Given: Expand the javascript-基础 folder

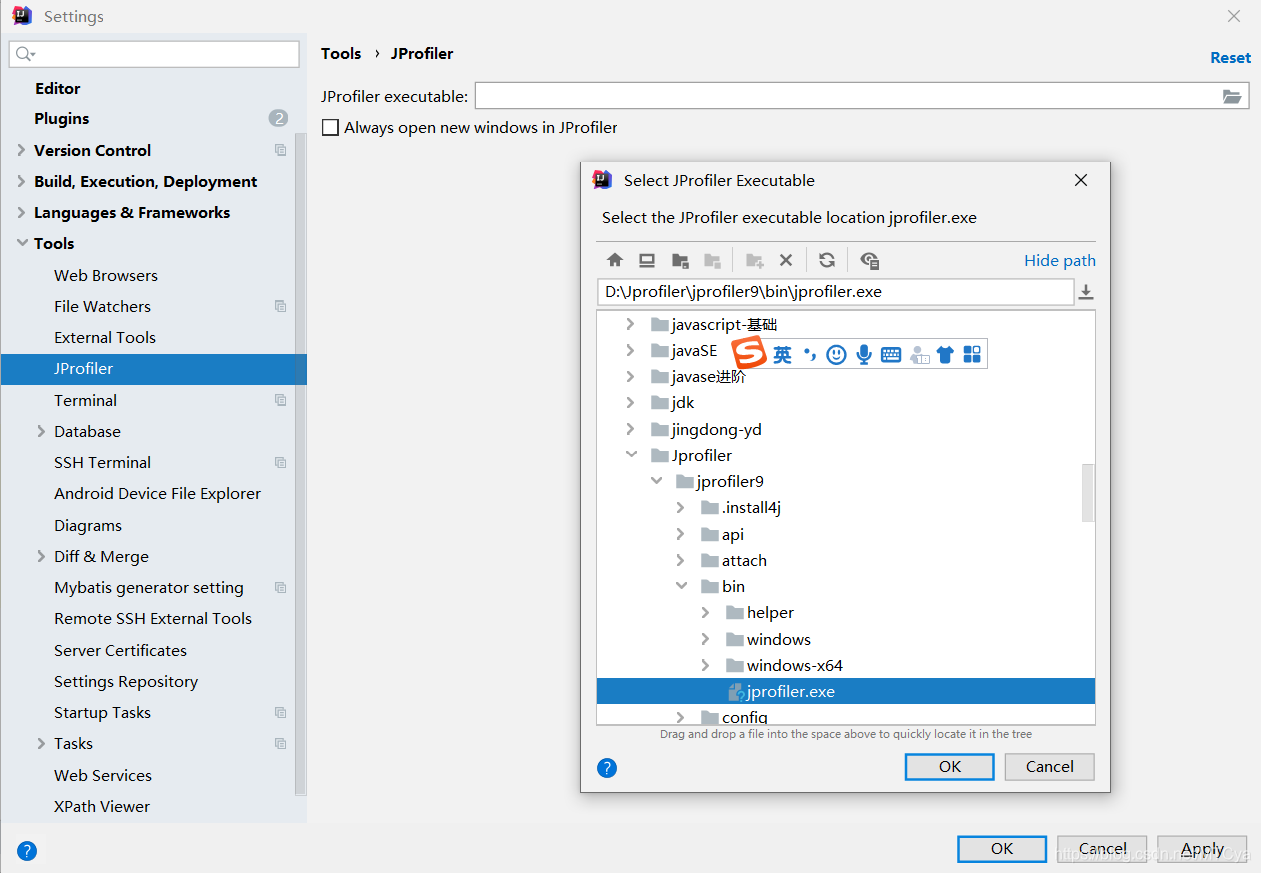Looking at the screenshot, I should (x=630, y=324).
